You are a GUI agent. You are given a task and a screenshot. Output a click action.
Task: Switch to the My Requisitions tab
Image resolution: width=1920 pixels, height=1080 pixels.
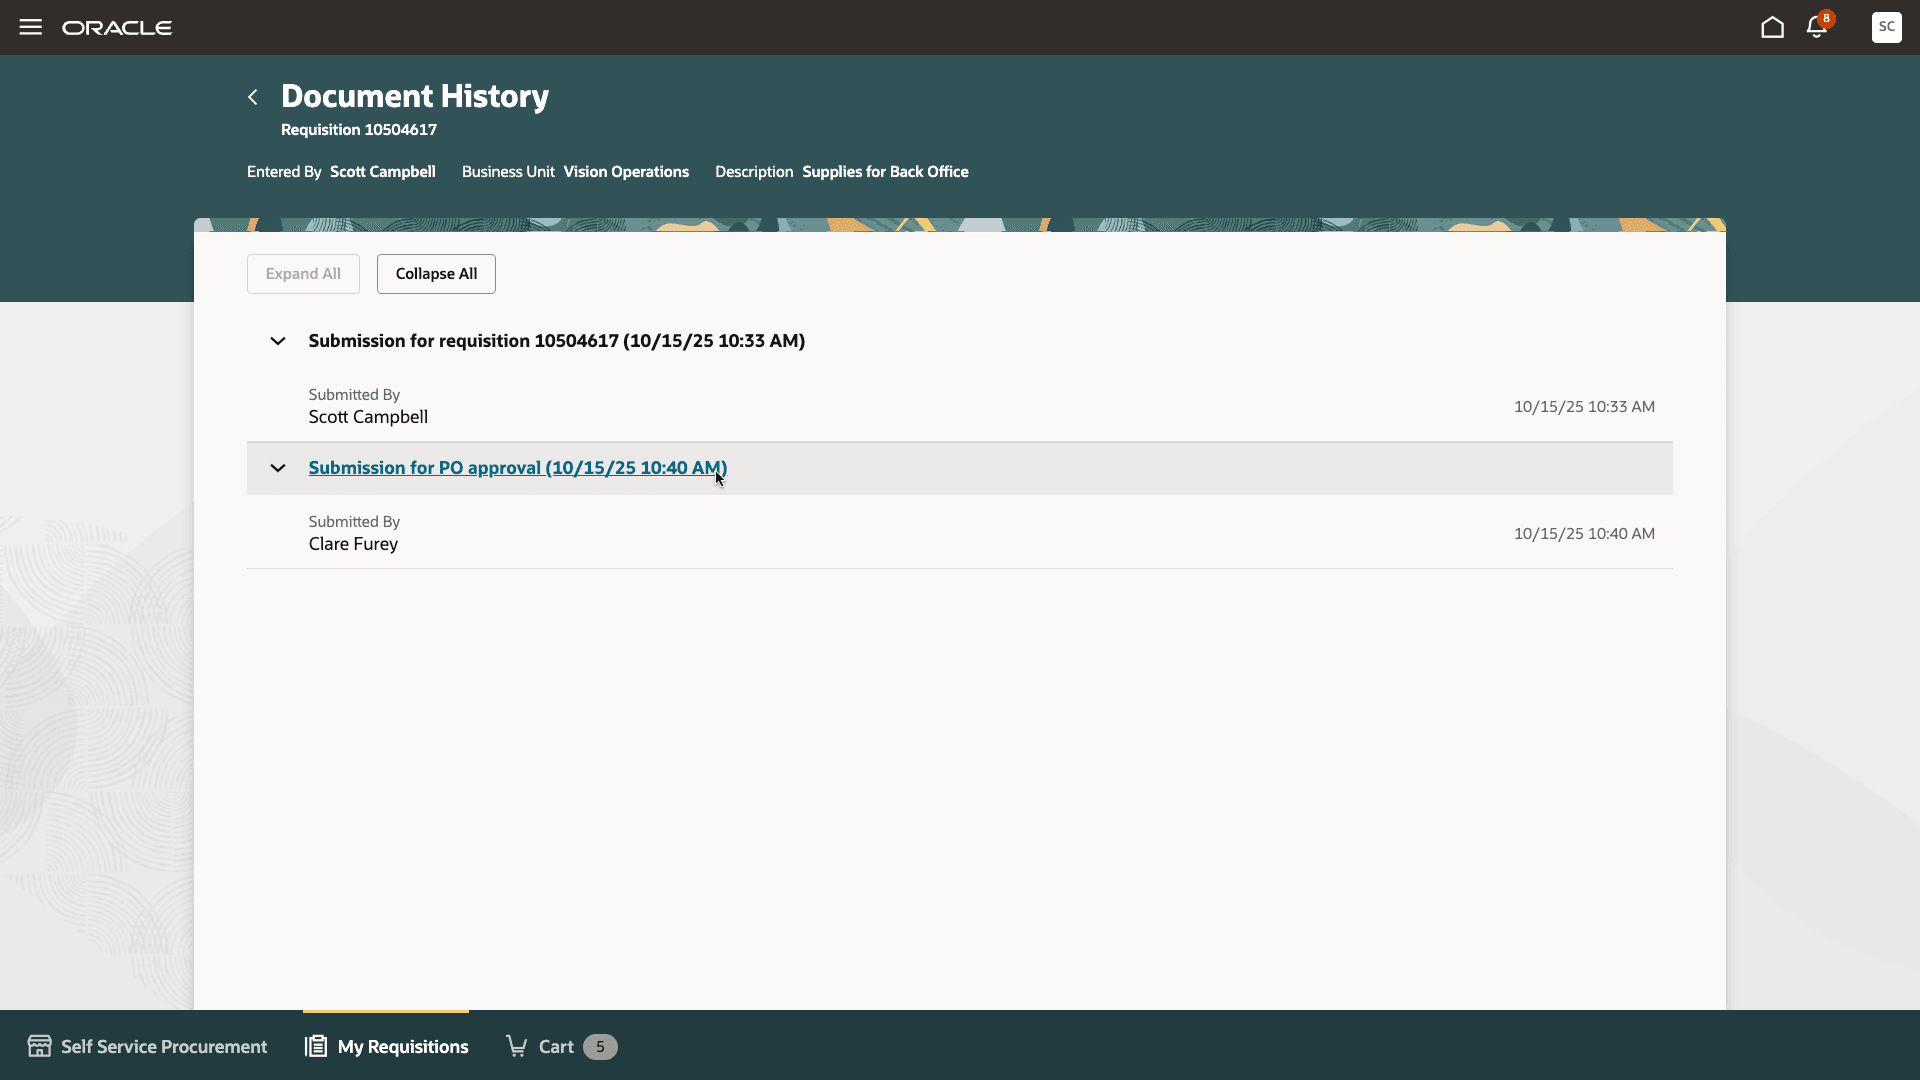click(403, 1045)
